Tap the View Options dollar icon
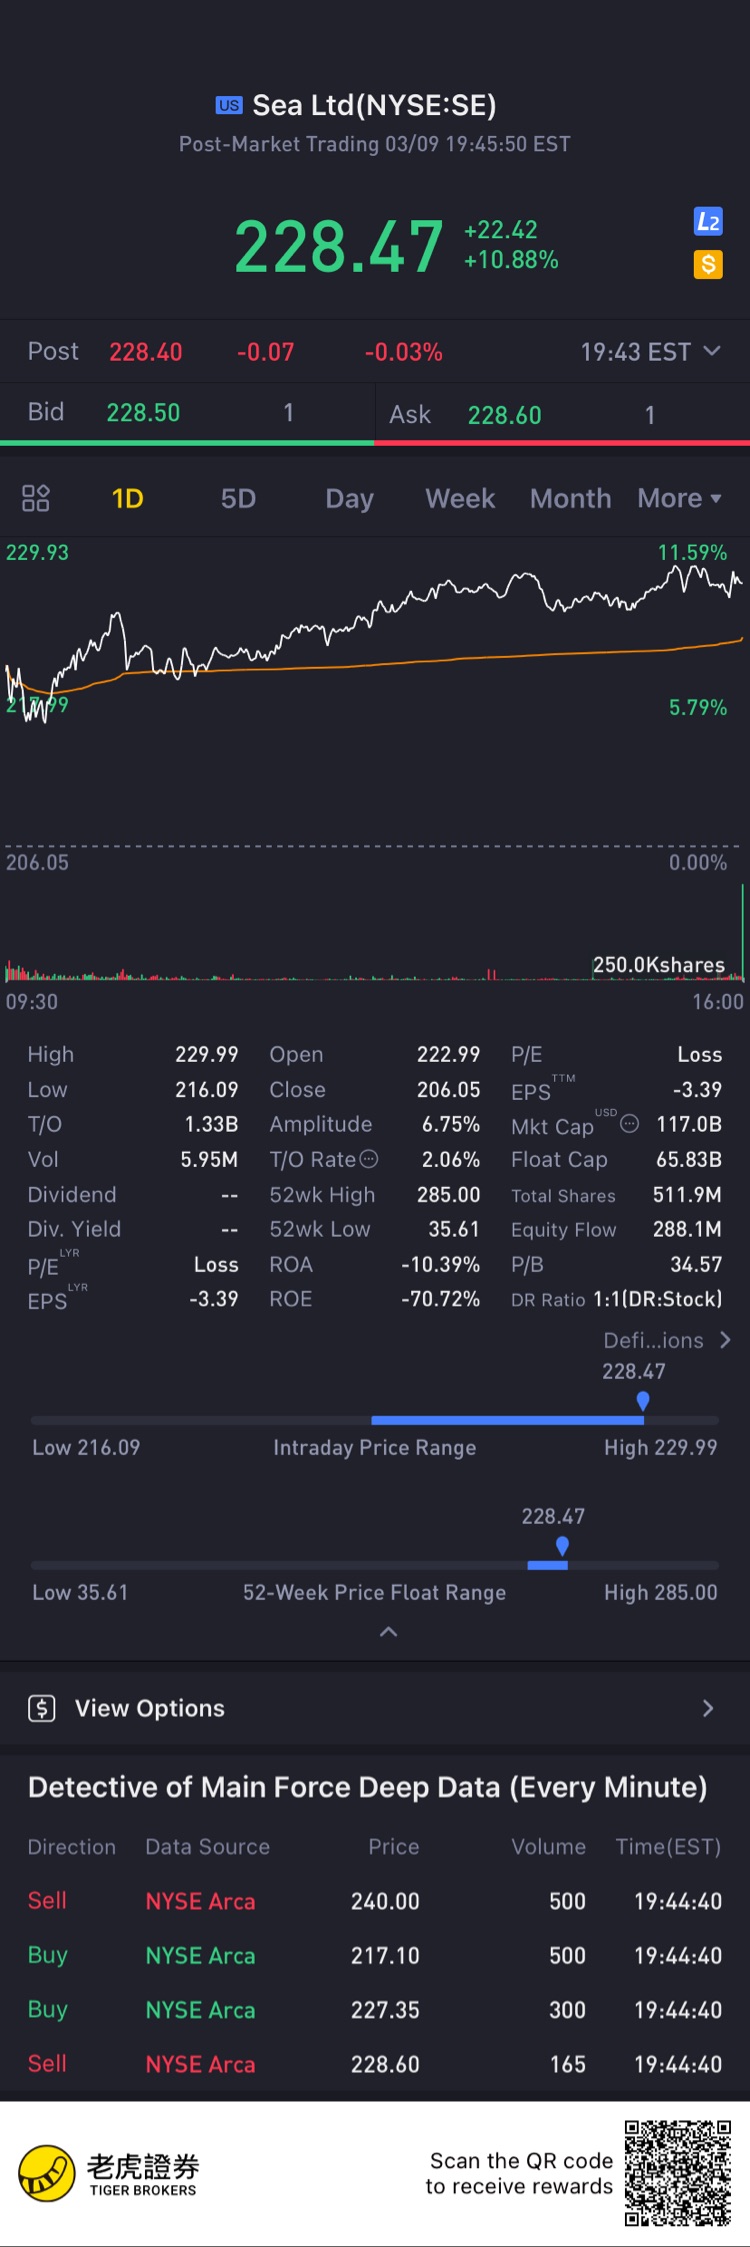 point(42,1708)
